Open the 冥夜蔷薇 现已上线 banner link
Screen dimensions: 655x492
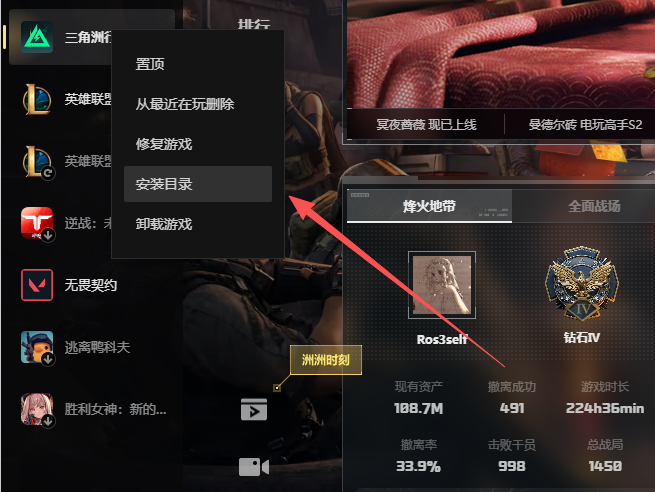426,124
